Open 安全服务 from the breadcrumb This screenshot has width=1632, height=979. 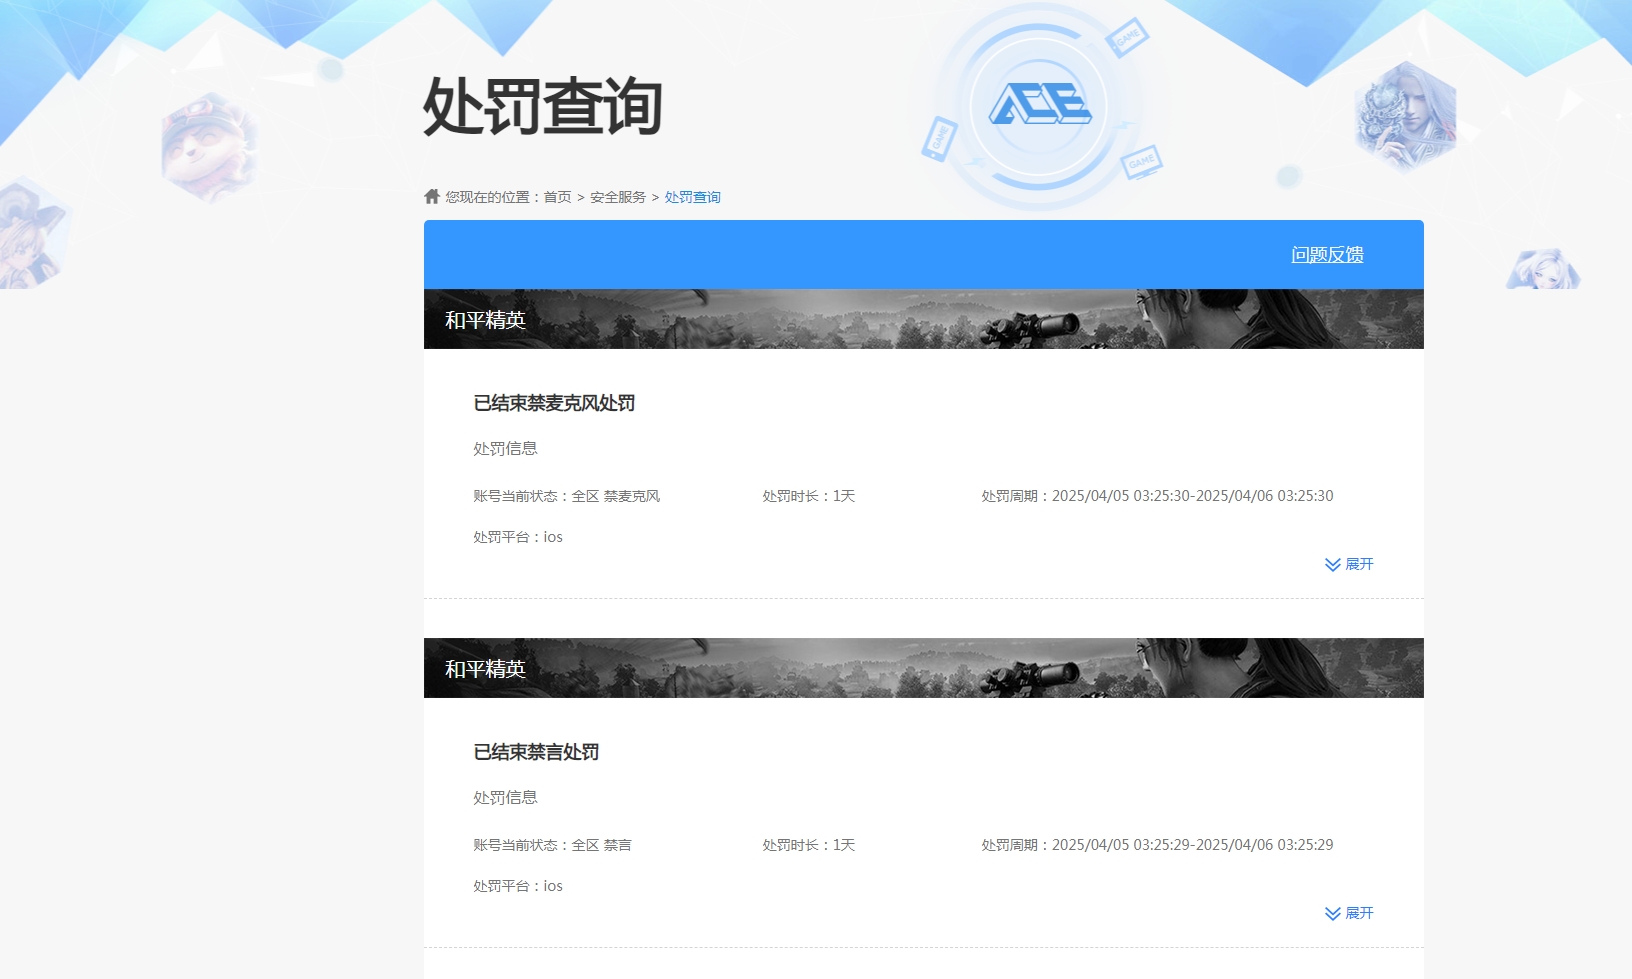[x=617, y=197]
